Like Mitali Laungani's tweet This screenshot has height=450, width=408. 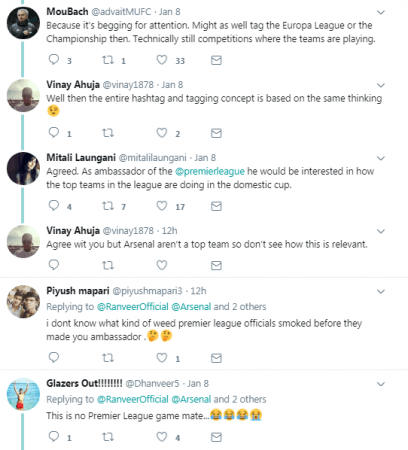[162, 206]
